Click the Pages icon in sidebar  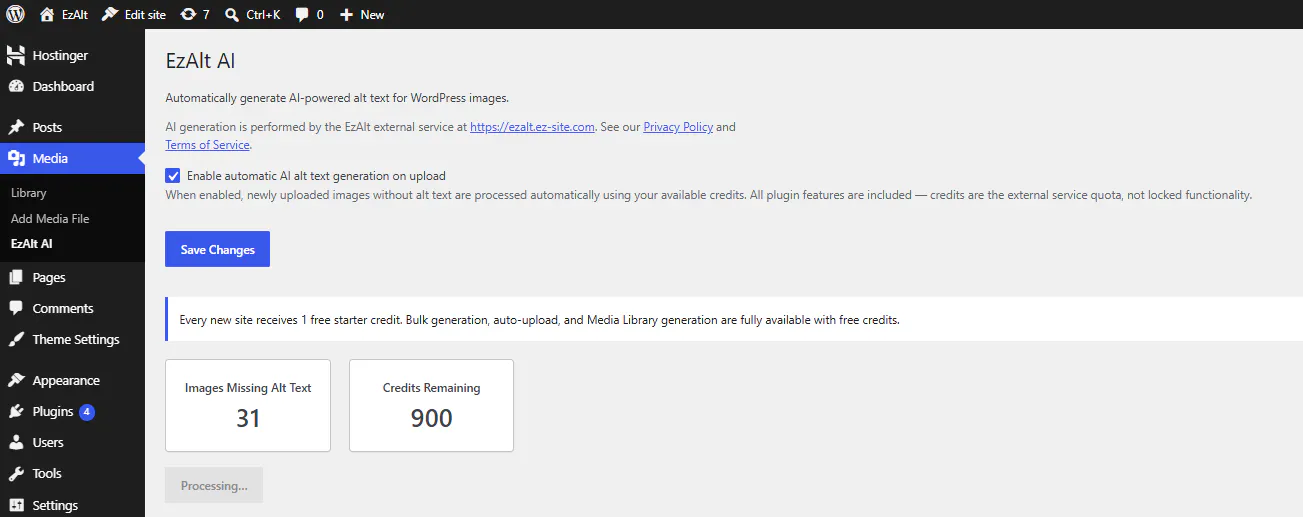(x=16, y=277)
